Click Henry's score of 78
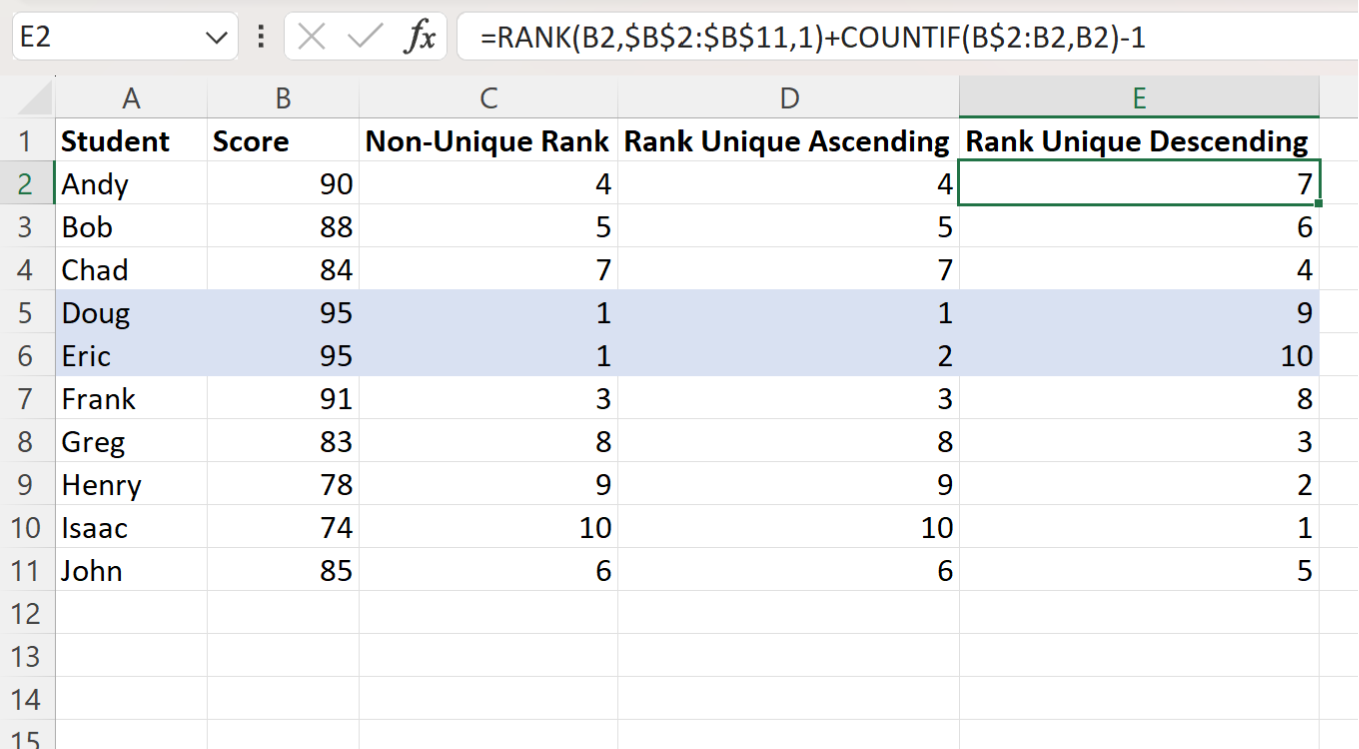Image resolution: width=1359 pixels, height=749 pixels. tap(283, 485)
